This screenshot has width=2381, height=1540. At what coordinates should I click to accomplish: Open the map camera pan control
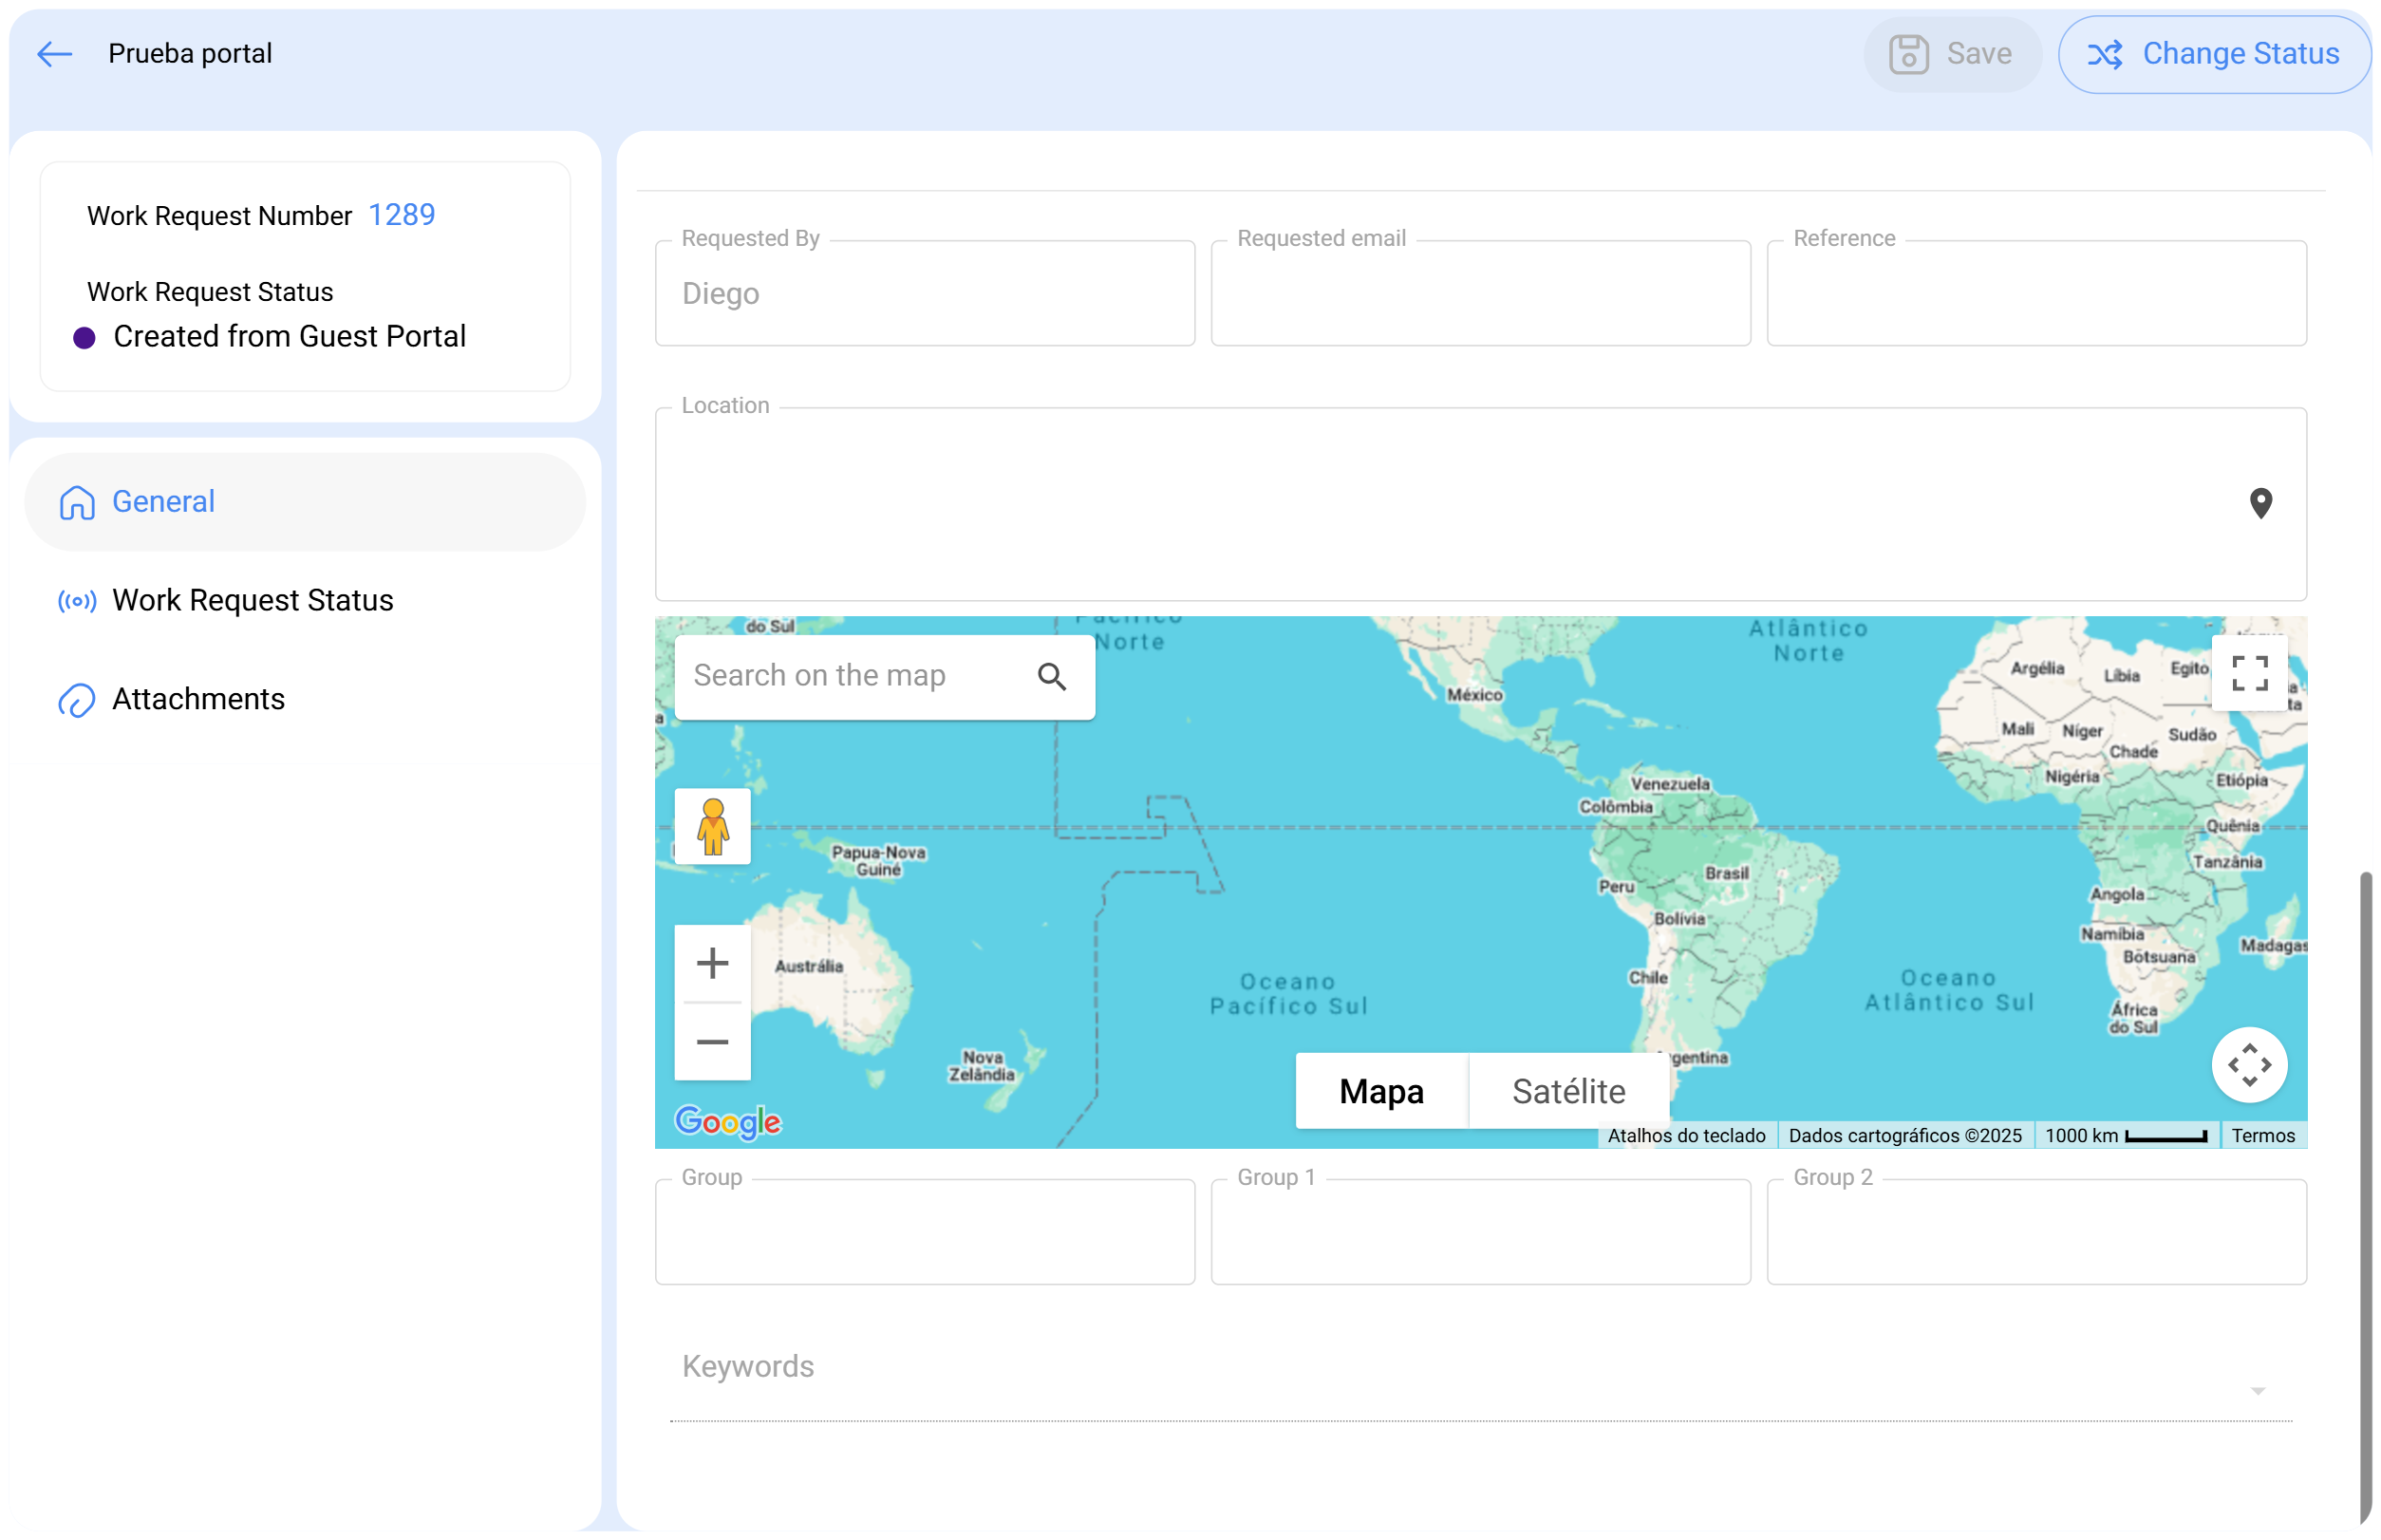pyautogui.click(x=2248, y=1065)
